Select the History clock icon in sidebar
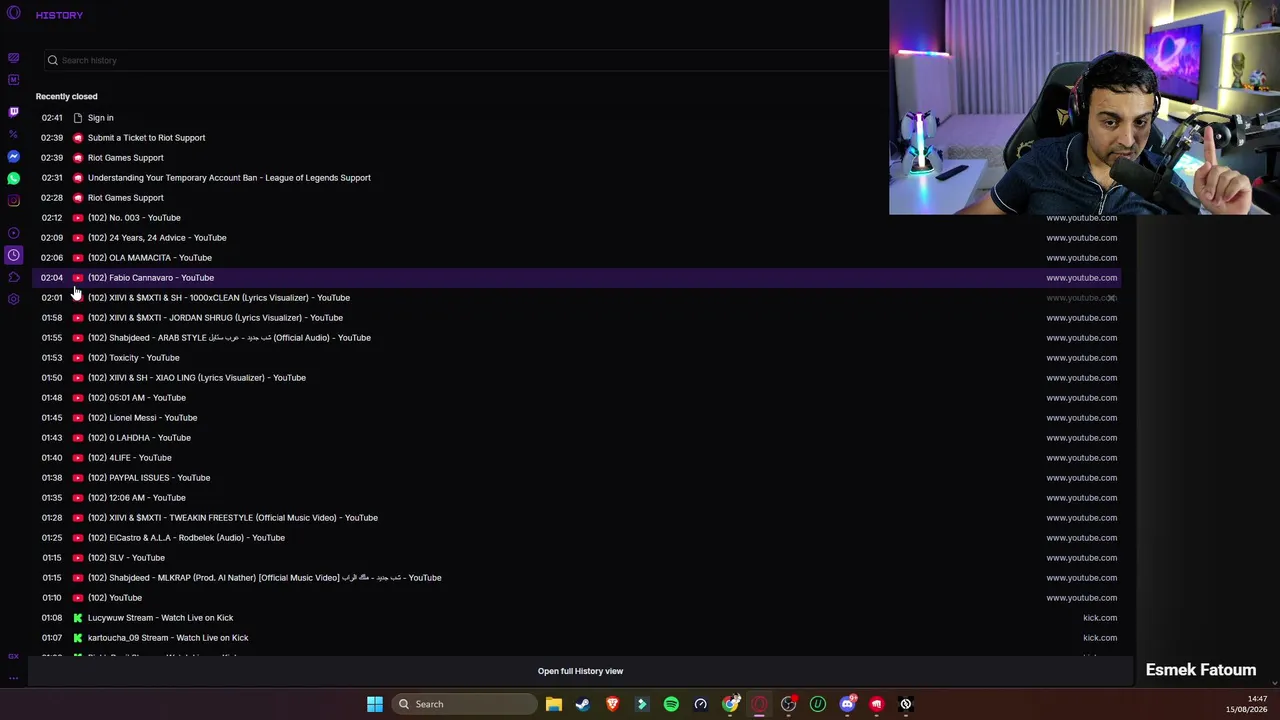The width and height of the screenshot is (1280, 720). coord(13,255)
